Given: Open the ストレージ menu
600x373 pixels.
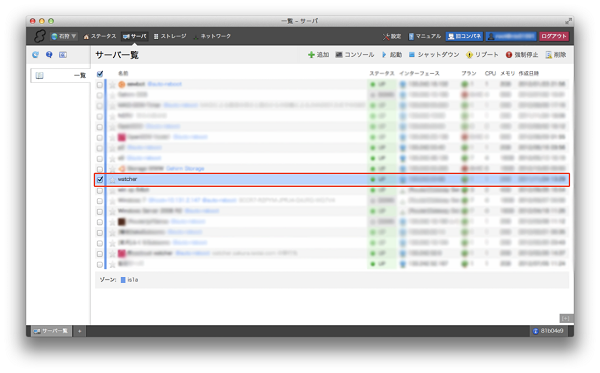Looking at the screenshot, I should point(170,36).
